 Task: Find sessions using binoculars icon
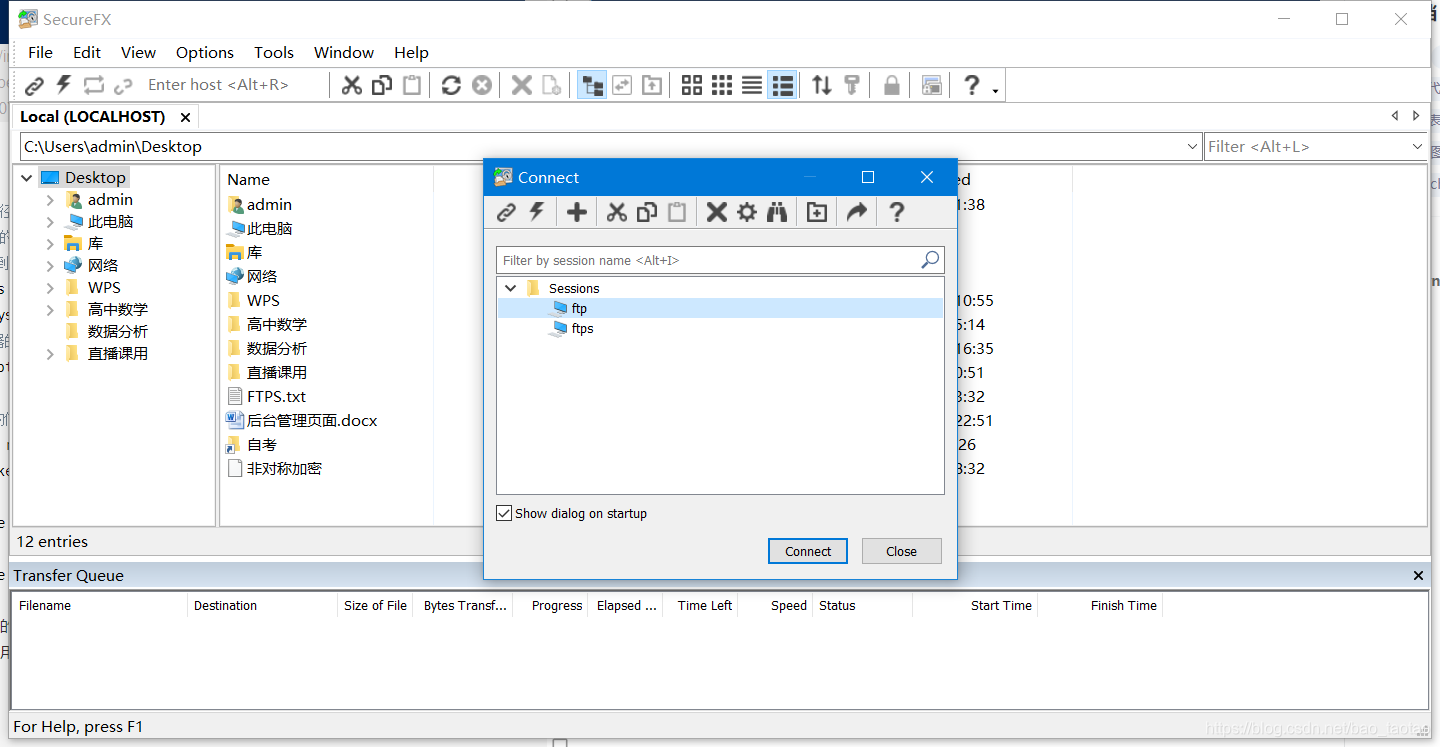(777, 212)
